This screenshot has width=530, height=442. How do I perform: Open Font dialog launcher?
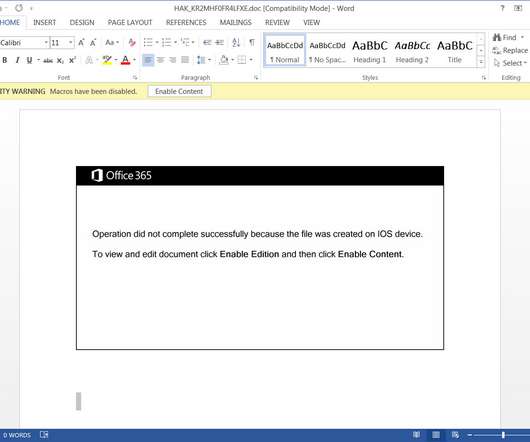coord(135,78)
